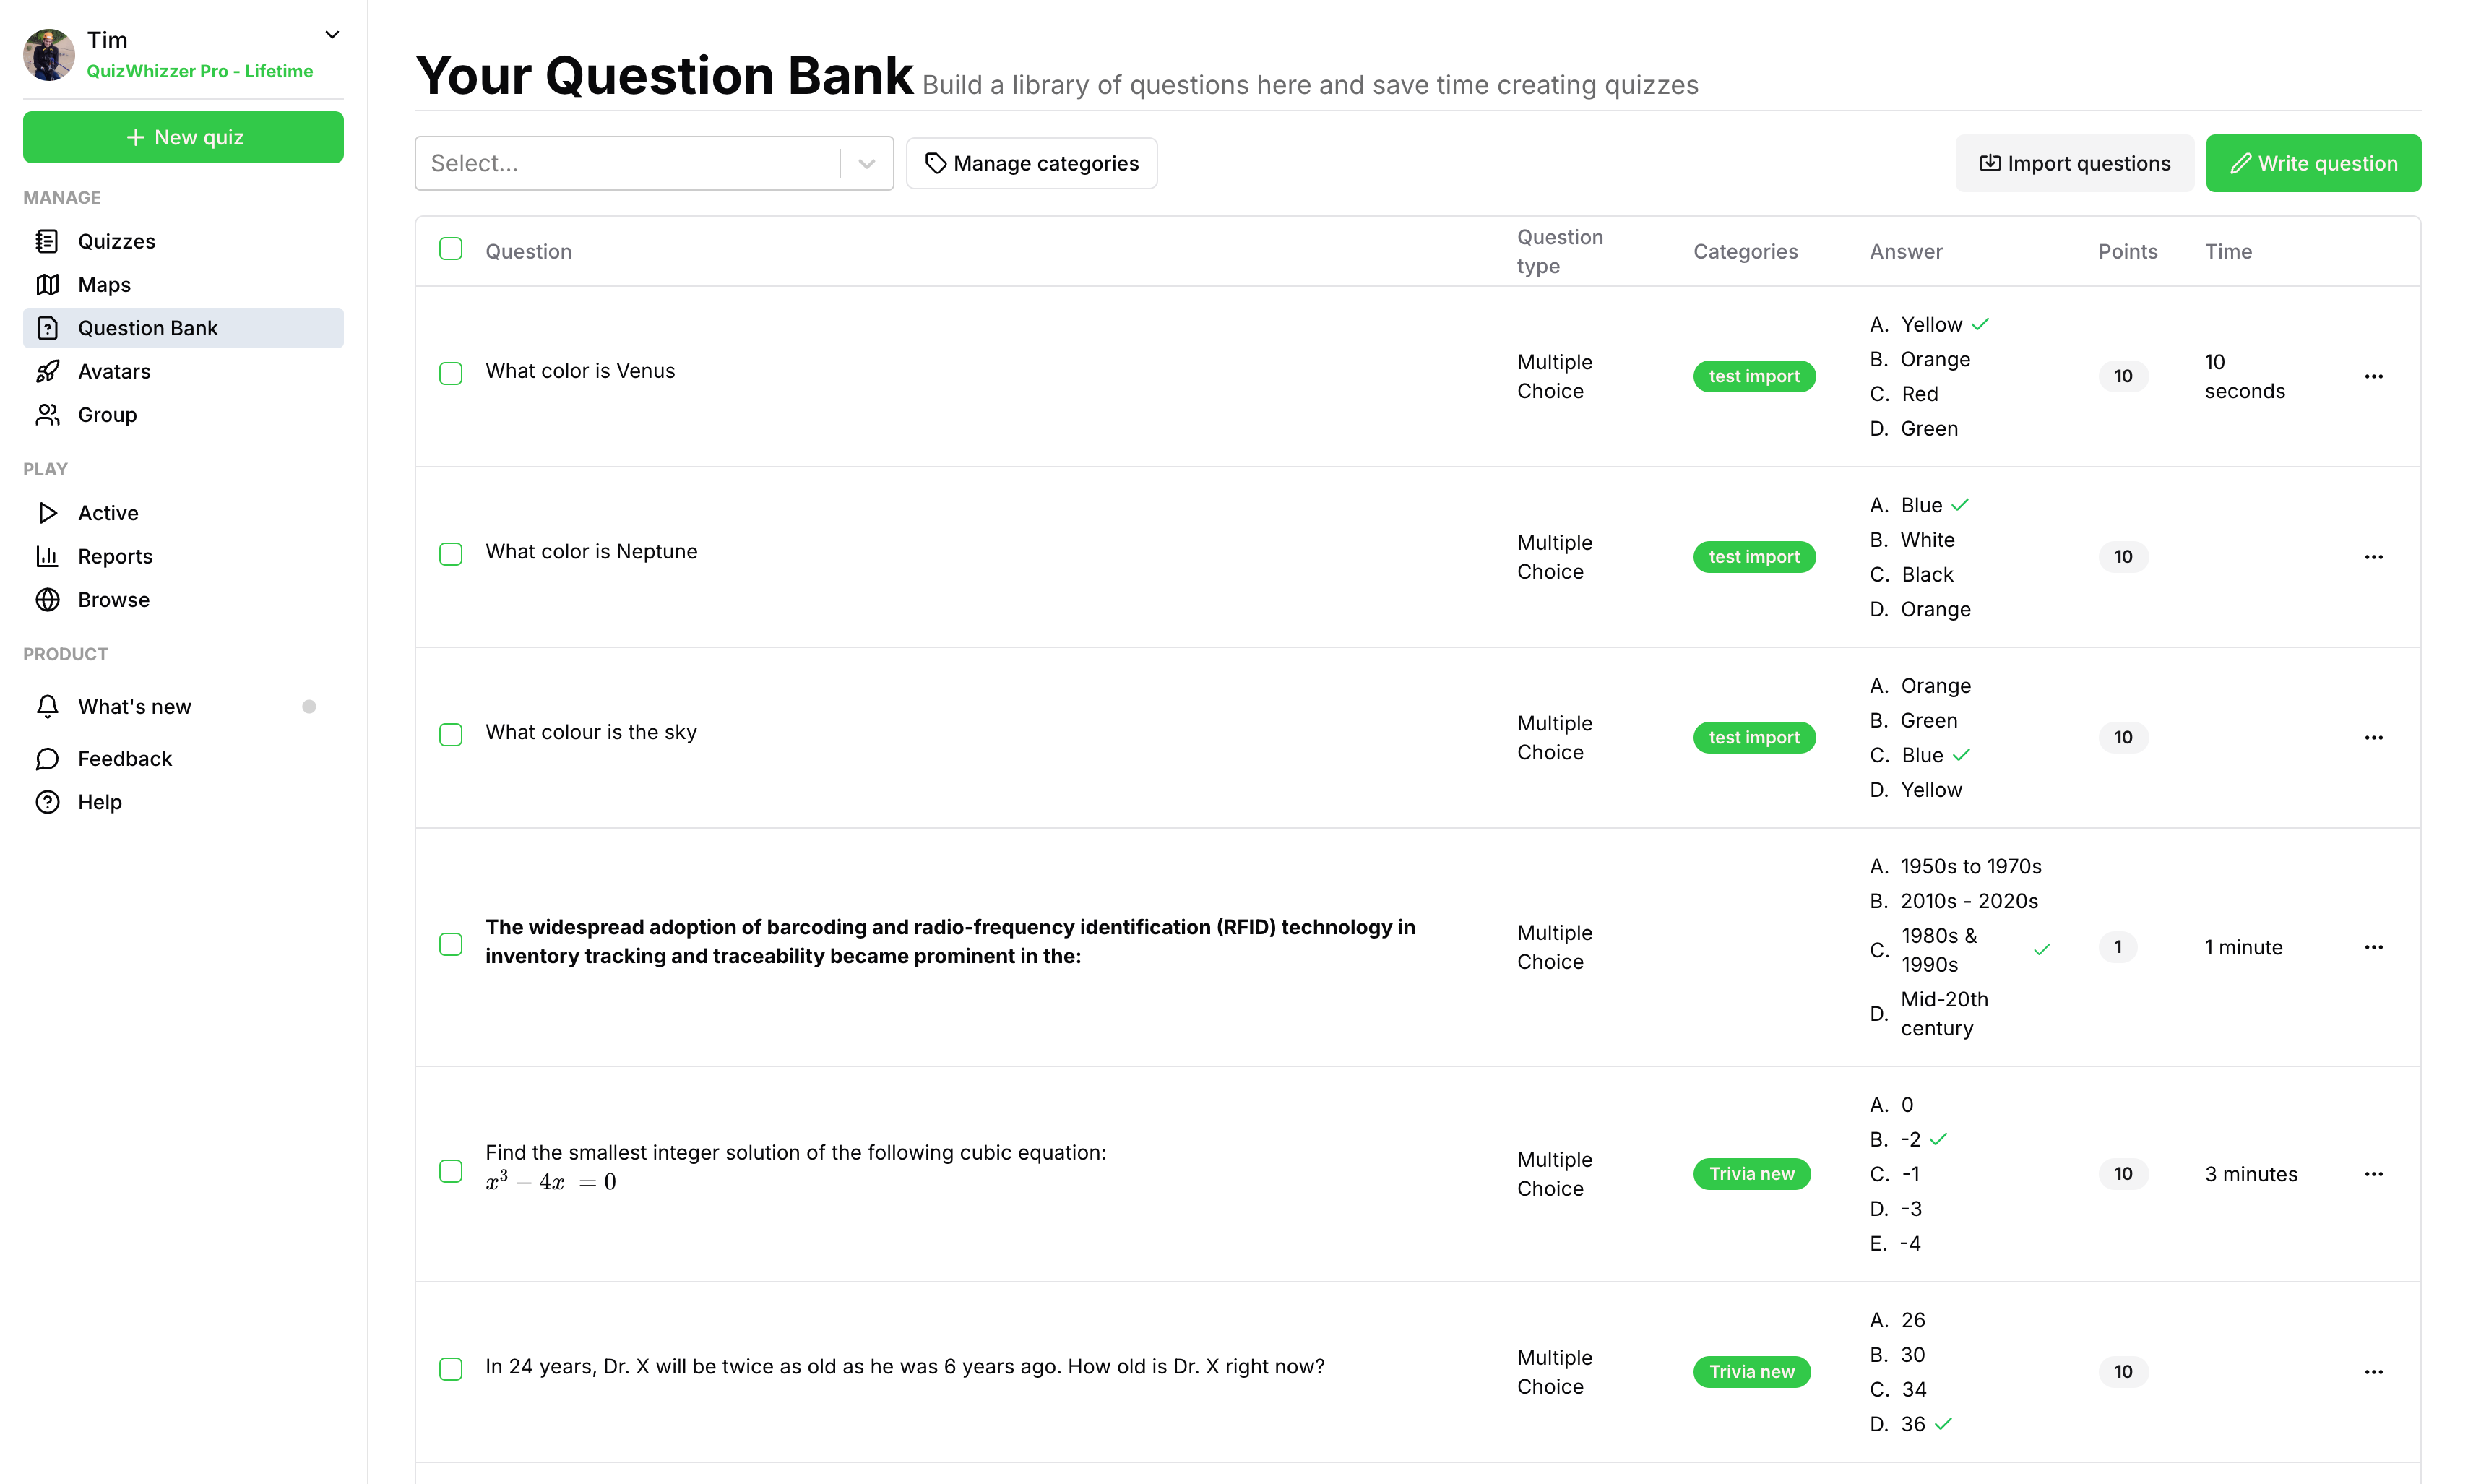Click the What's new bell icon
This screenshot has width=2468, height=1484.
click(47, 707)
